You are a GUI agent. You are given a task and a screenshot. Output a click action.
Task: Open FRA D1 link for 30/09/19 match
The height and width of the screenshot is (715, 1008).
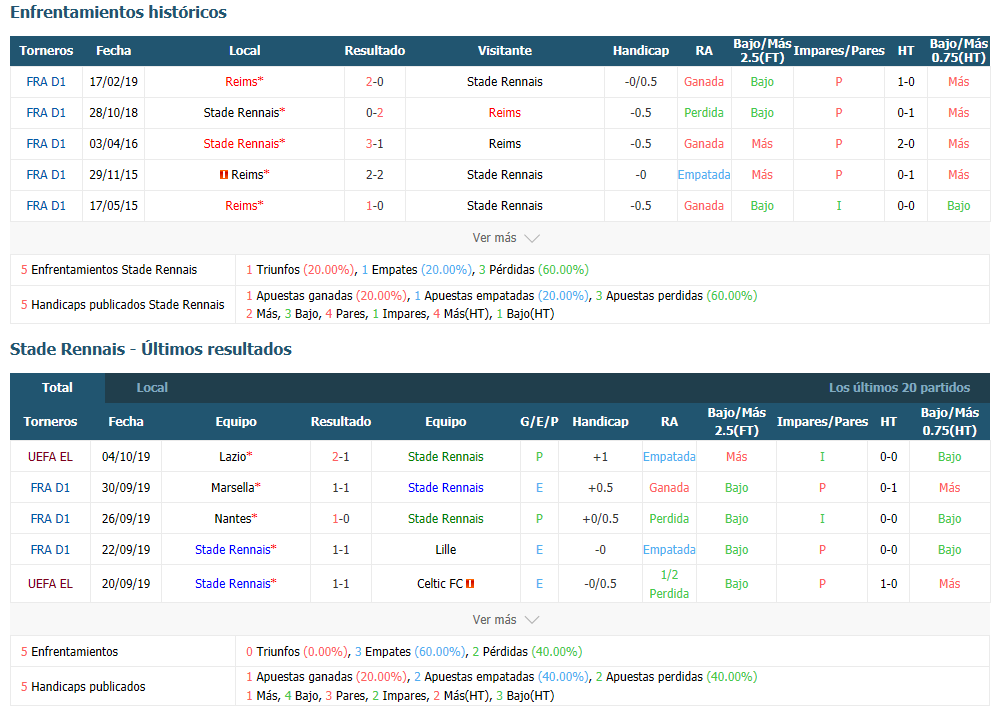click(50, 488)
